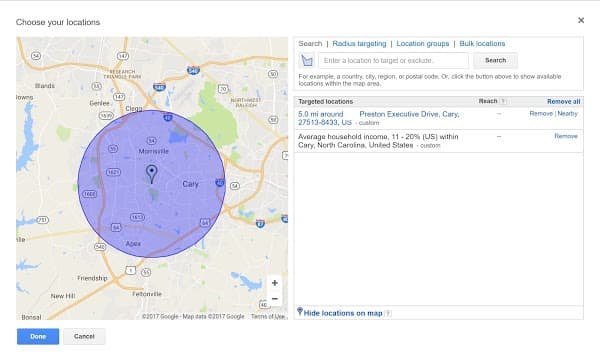The width and height of the screenshot is (600, 362).
Task: Click help icon next to Hide locations on map
Action: pyautogui.click(x=388, y=313)
